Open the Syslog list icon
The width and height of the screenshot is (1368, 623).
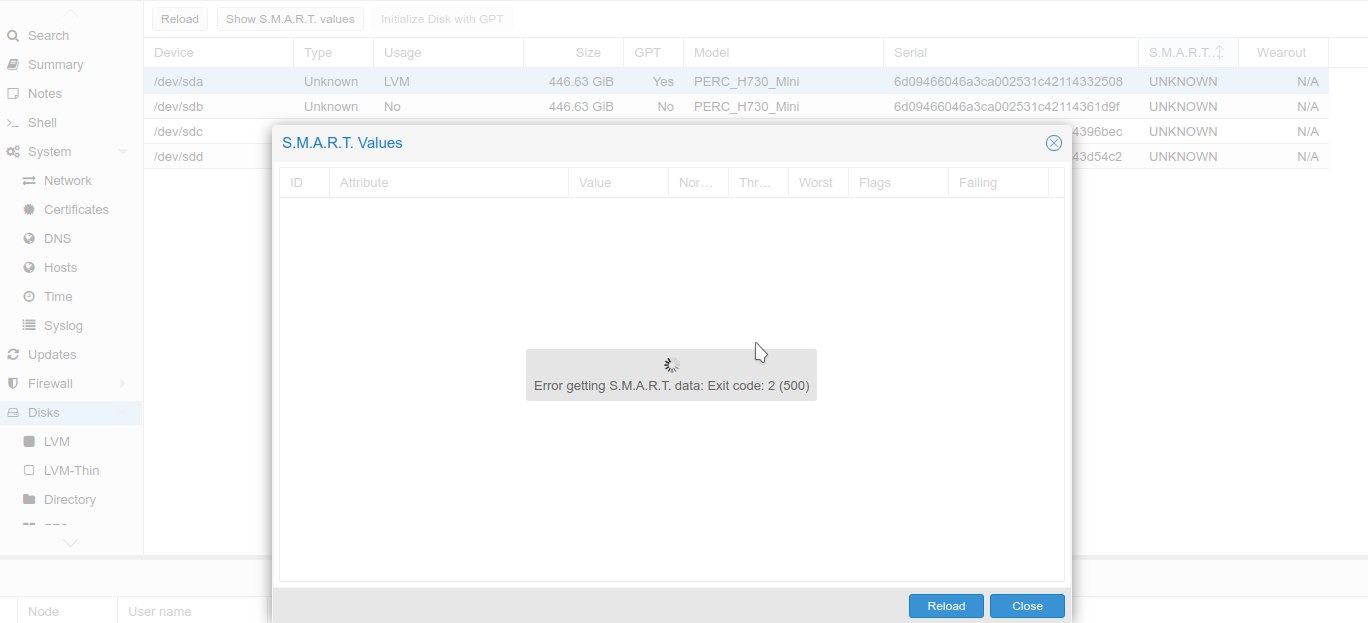click(x=29, y=326)
